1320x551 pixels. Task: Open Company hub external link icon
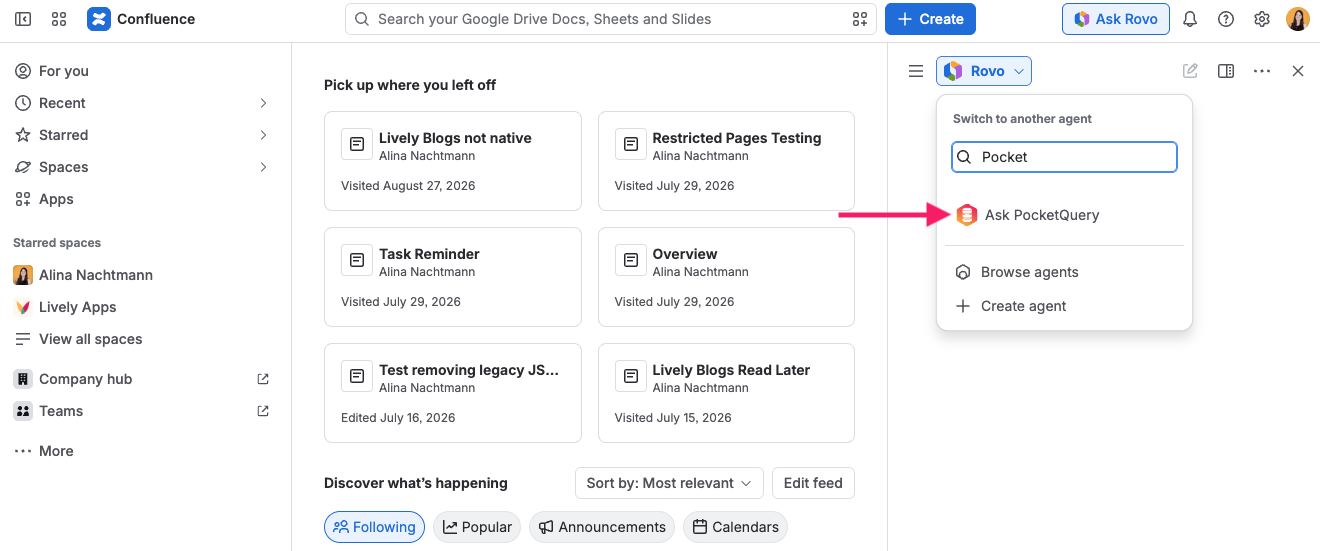coord(263,379)
